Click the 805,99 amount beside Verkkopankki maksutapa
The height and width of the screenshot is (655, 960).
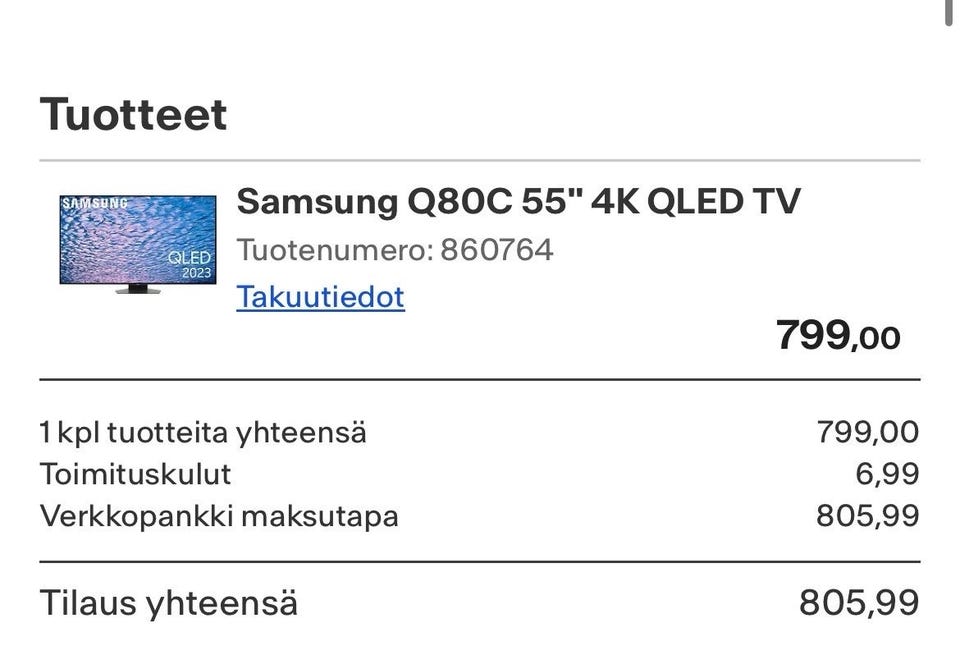point(867,516)
